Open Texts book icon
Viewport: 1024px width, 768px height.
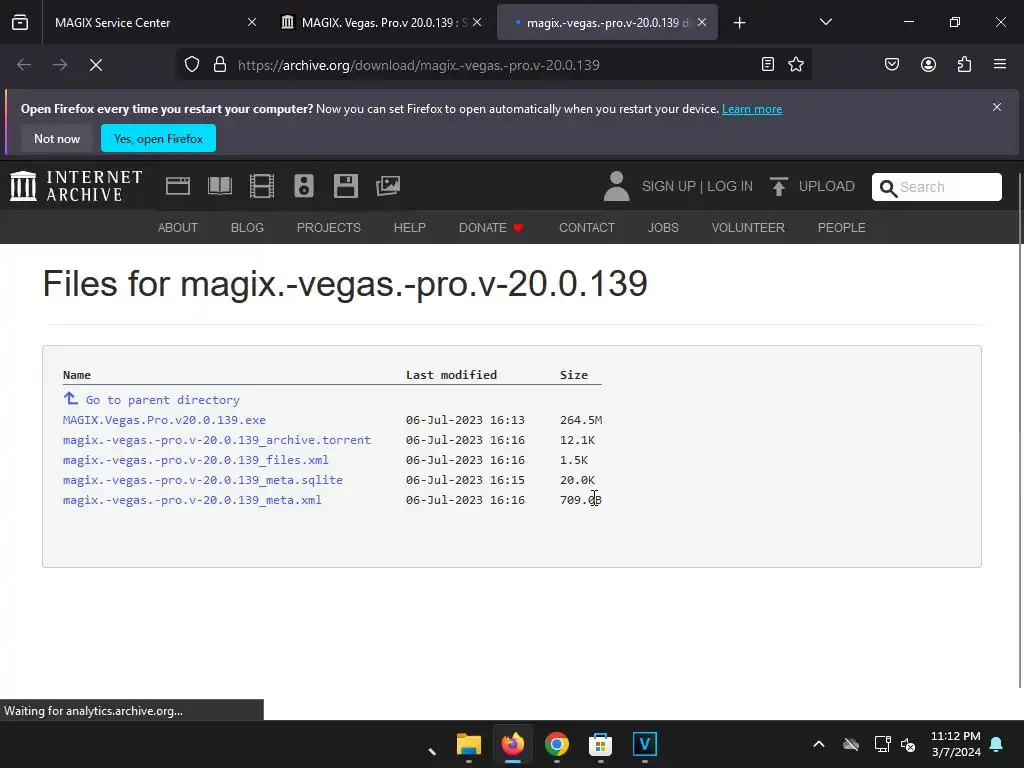pyautogui.click(x=219, y=186)
